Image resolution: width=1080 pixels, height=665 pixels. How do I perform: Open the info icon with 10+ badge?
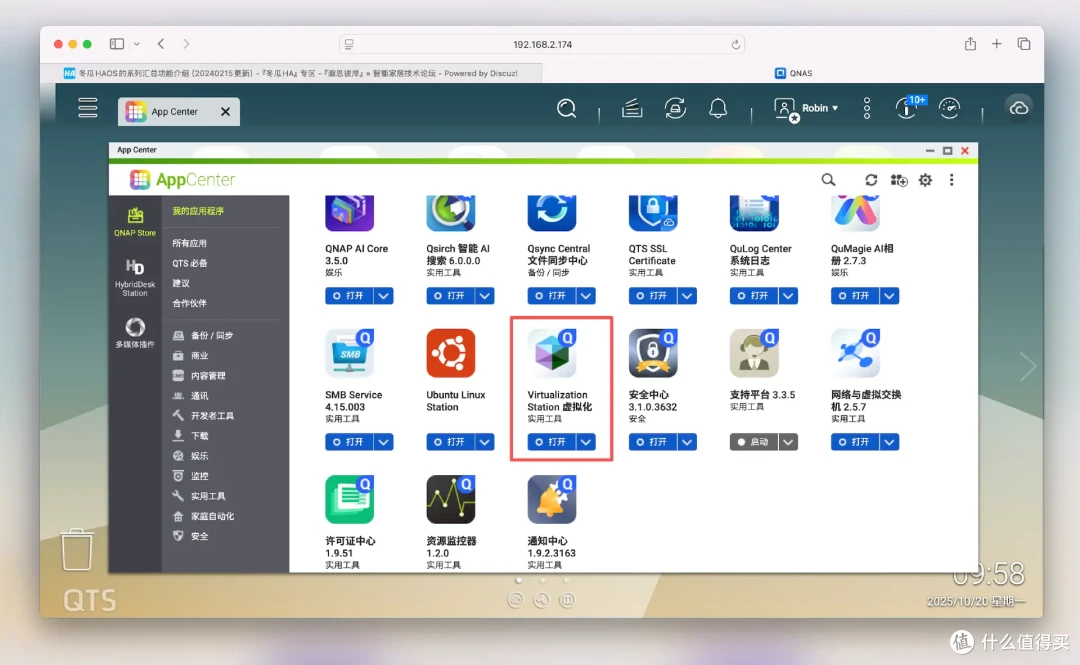pyautogui.click(x=909, y=108)
